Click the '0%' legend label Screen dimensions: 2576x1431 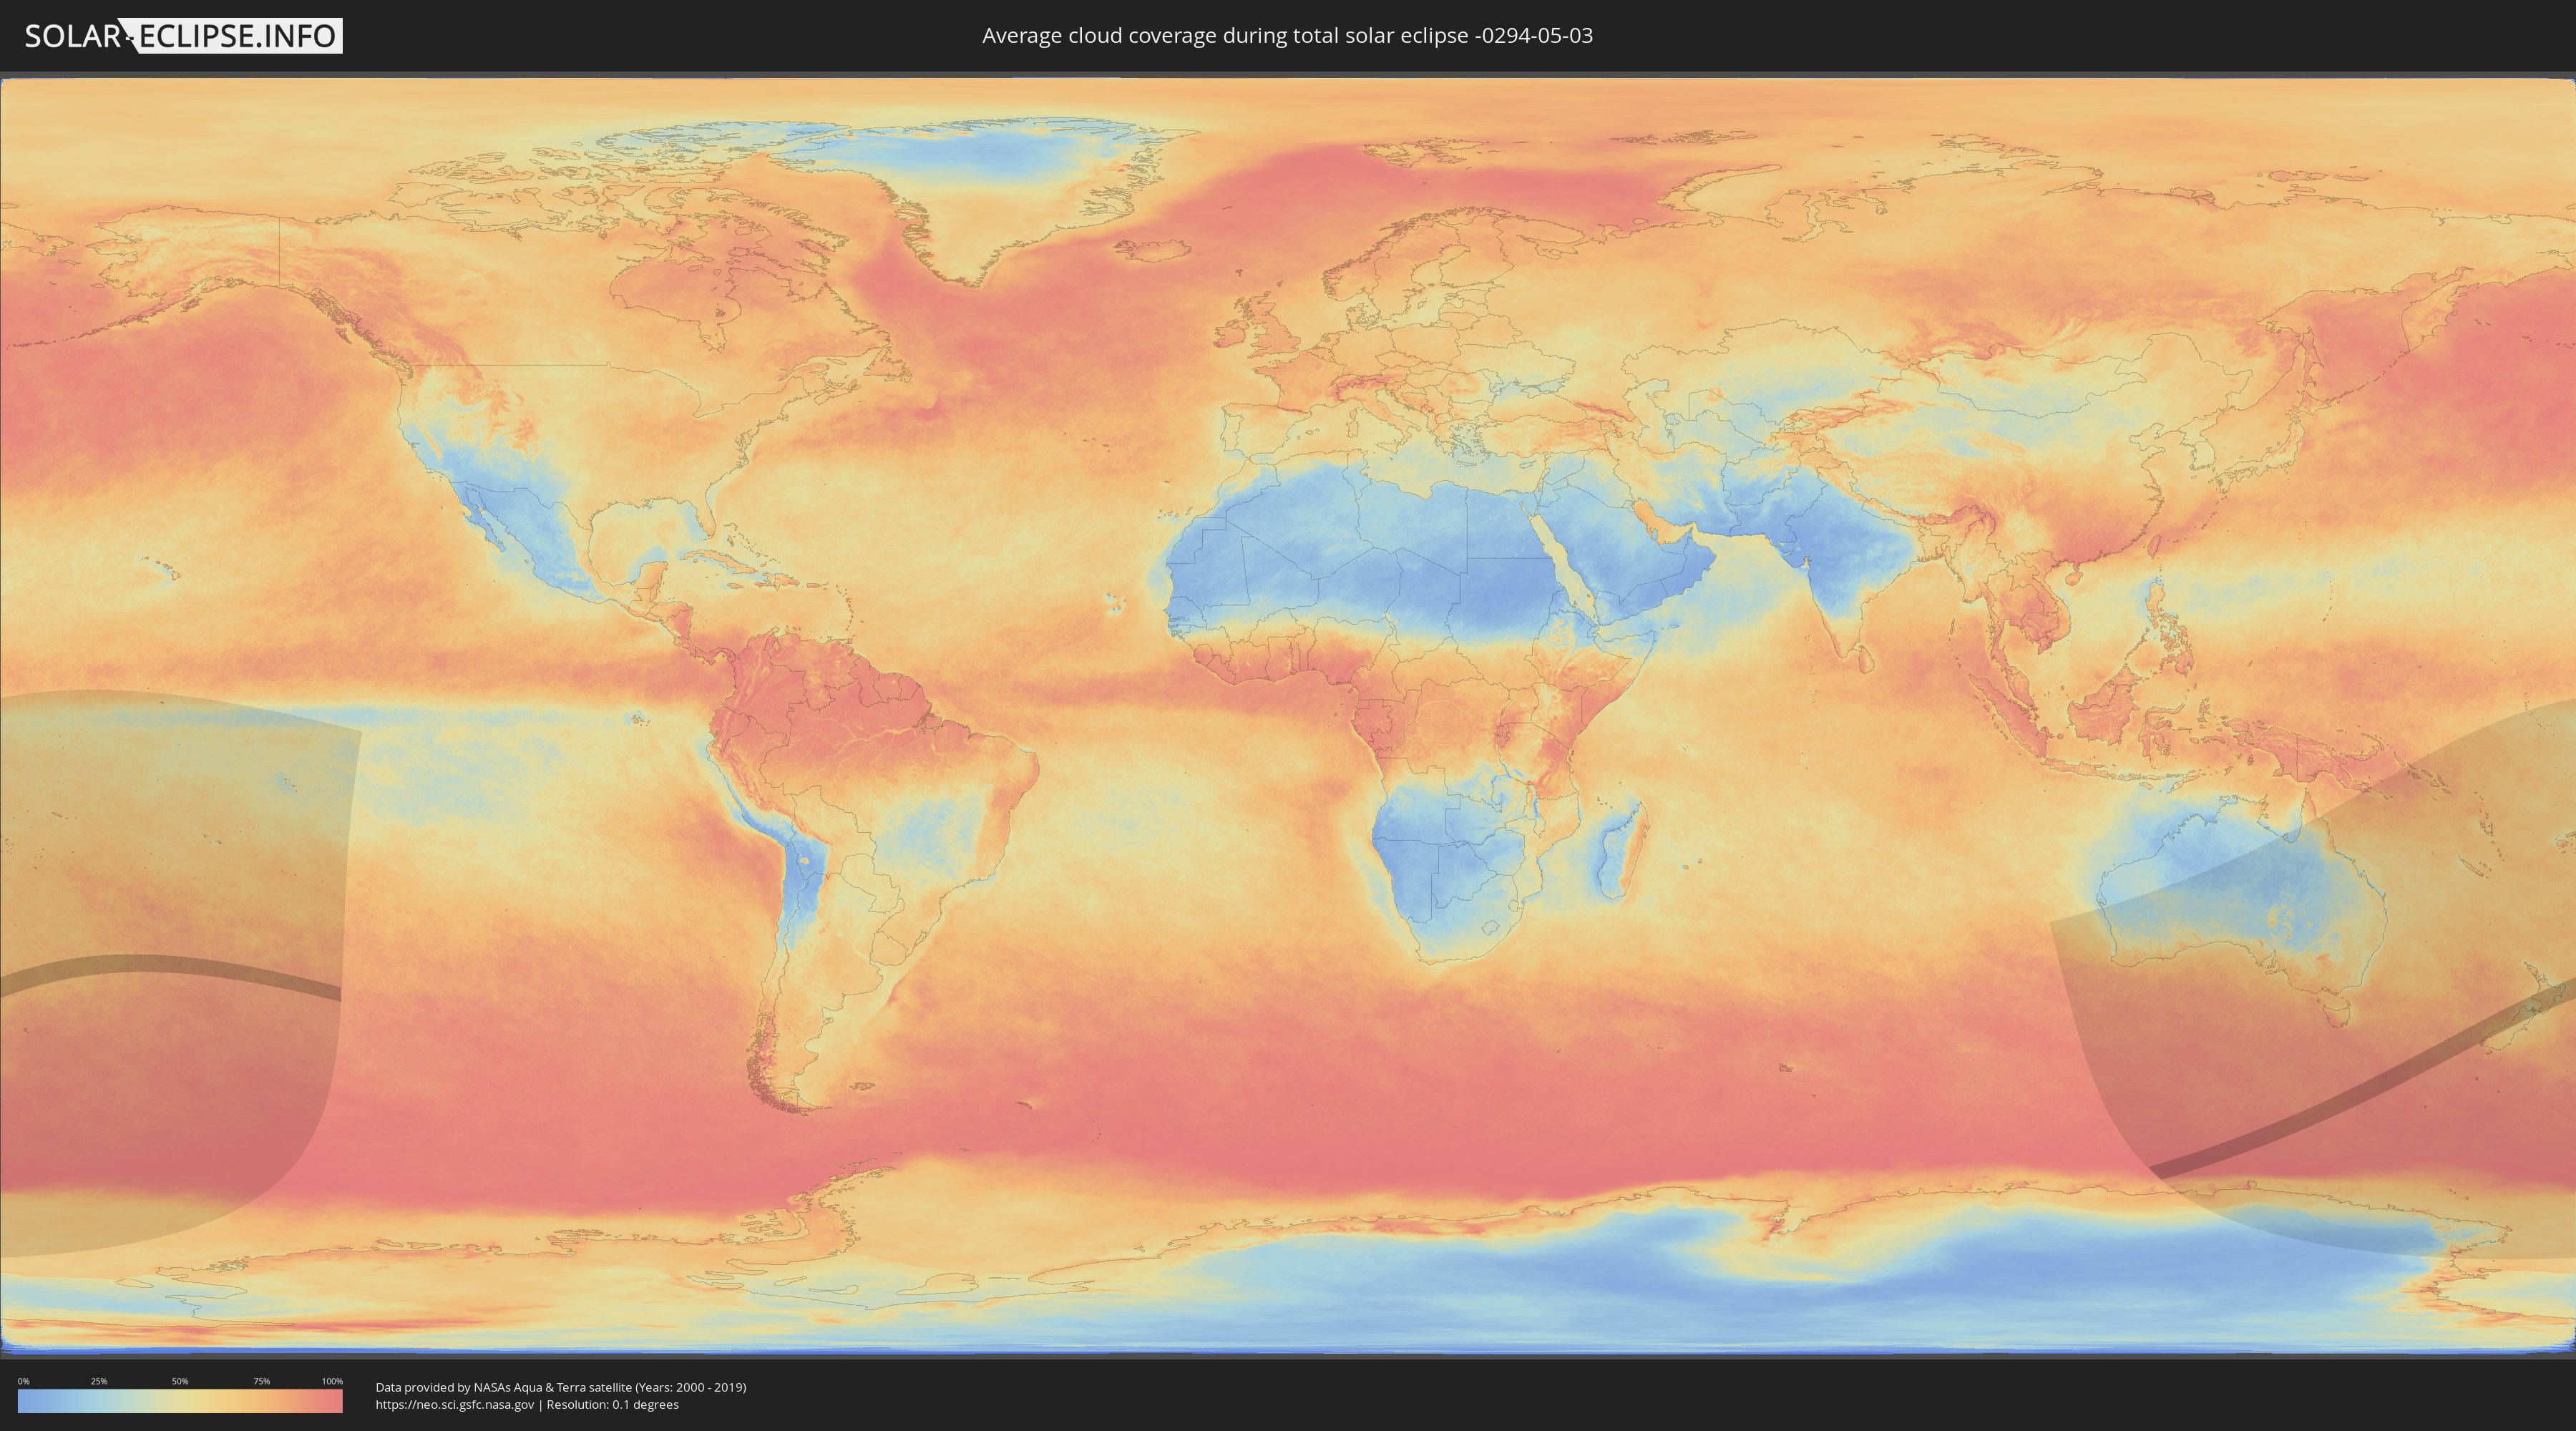click(24, 1381)
